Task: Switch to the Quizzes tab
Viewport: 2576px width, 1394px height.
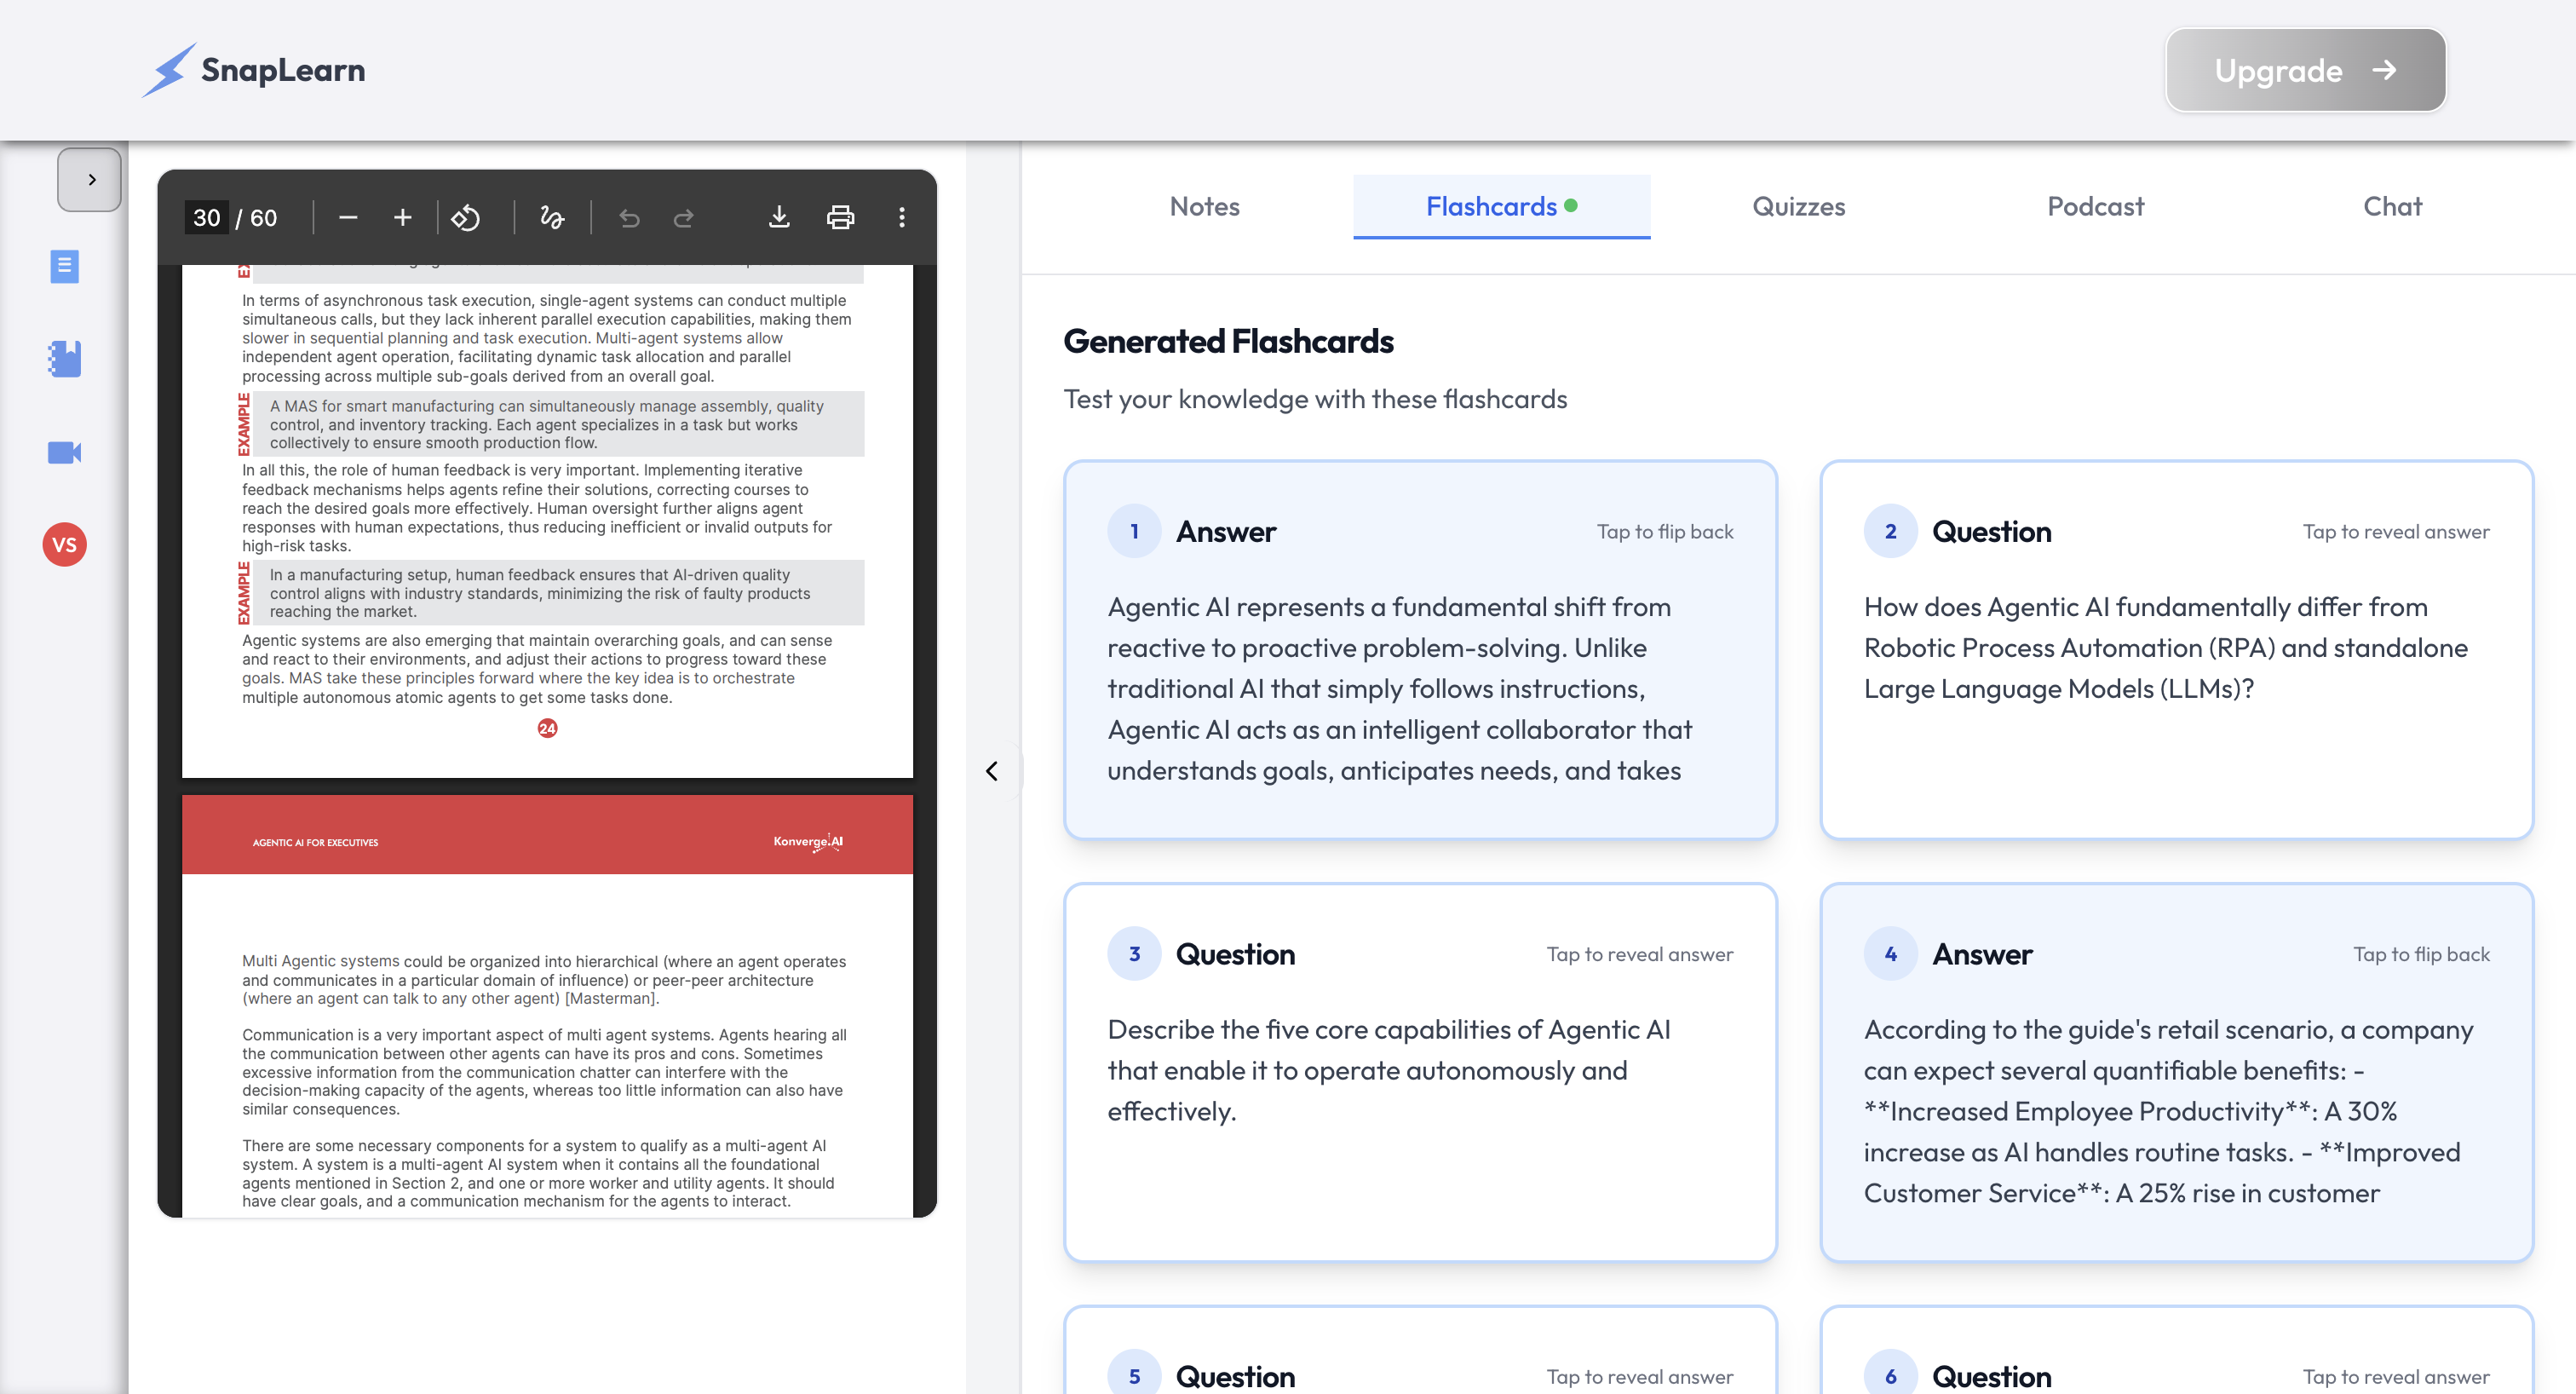Action: 1798,207
